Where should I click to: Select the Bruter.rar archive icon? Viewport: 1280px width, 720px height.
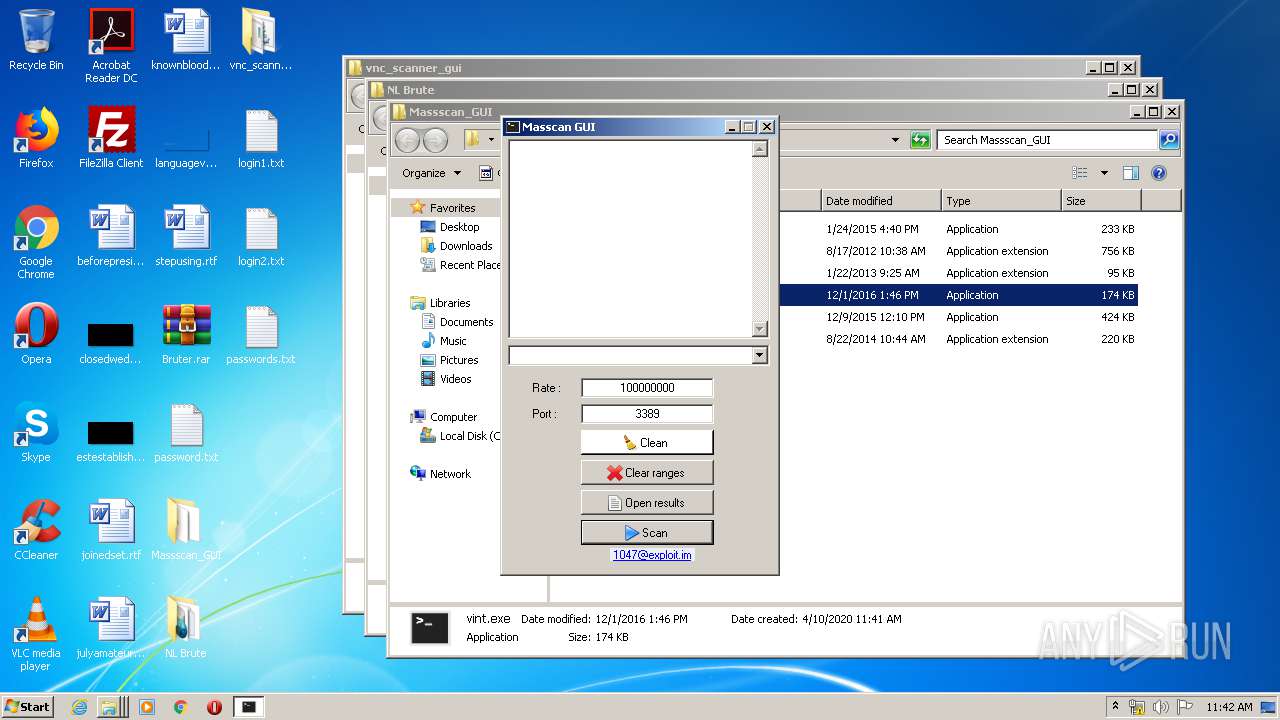tap(186, 335)
